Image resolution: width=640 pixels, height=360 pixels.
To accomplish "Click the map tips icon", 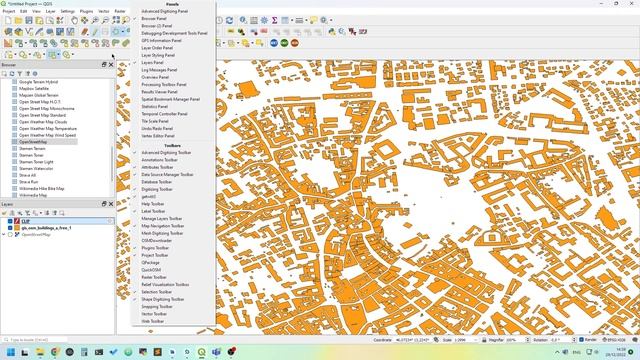I will [x=313, y=20].
